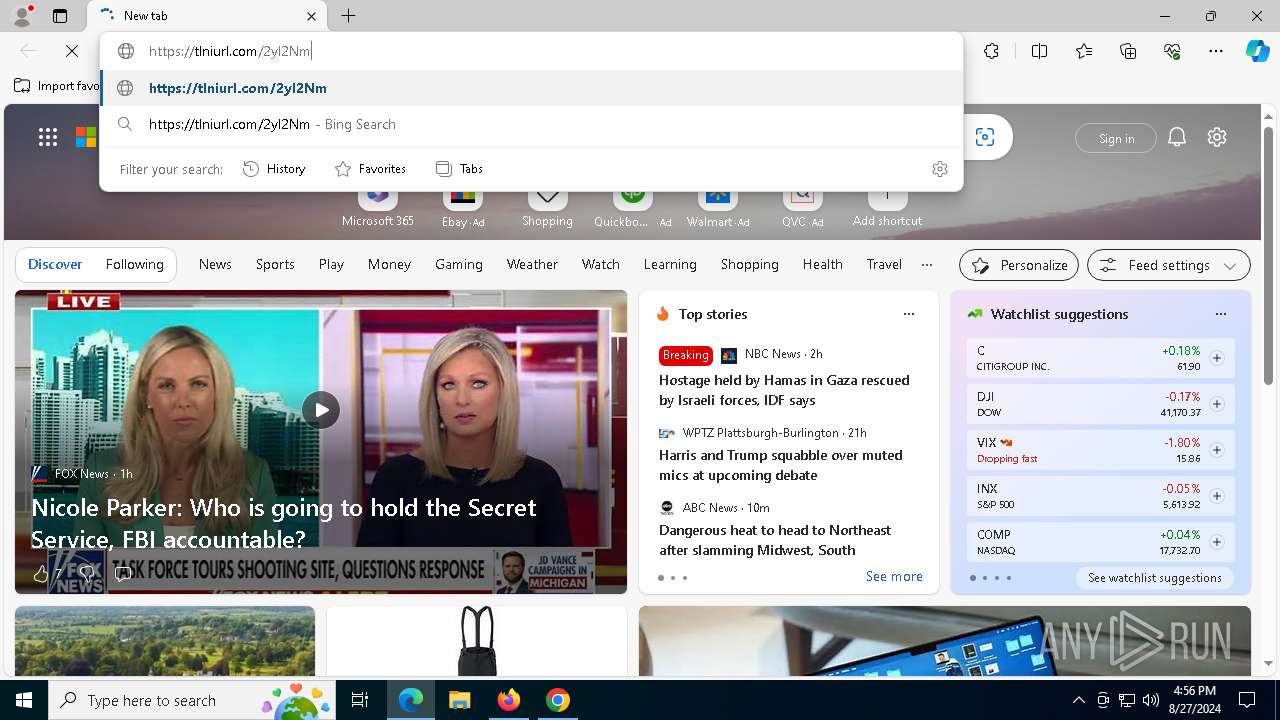Show more feed categories ellipsis
The height and width of the screenshot is (720, 1280).
[927, 264]
